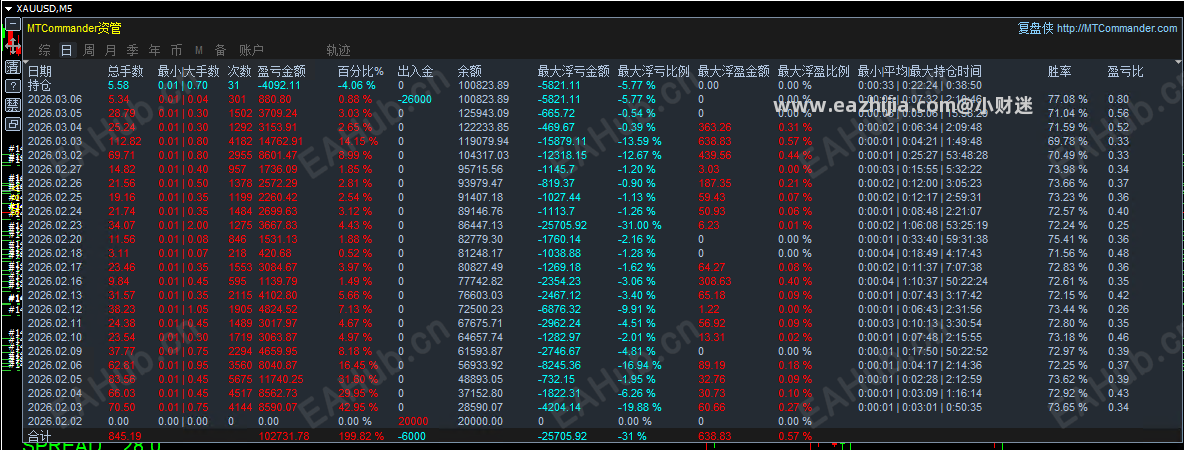Collapse the panel with the minus icon
This screenshot has width=1184, height=450.
pos(13,25)
